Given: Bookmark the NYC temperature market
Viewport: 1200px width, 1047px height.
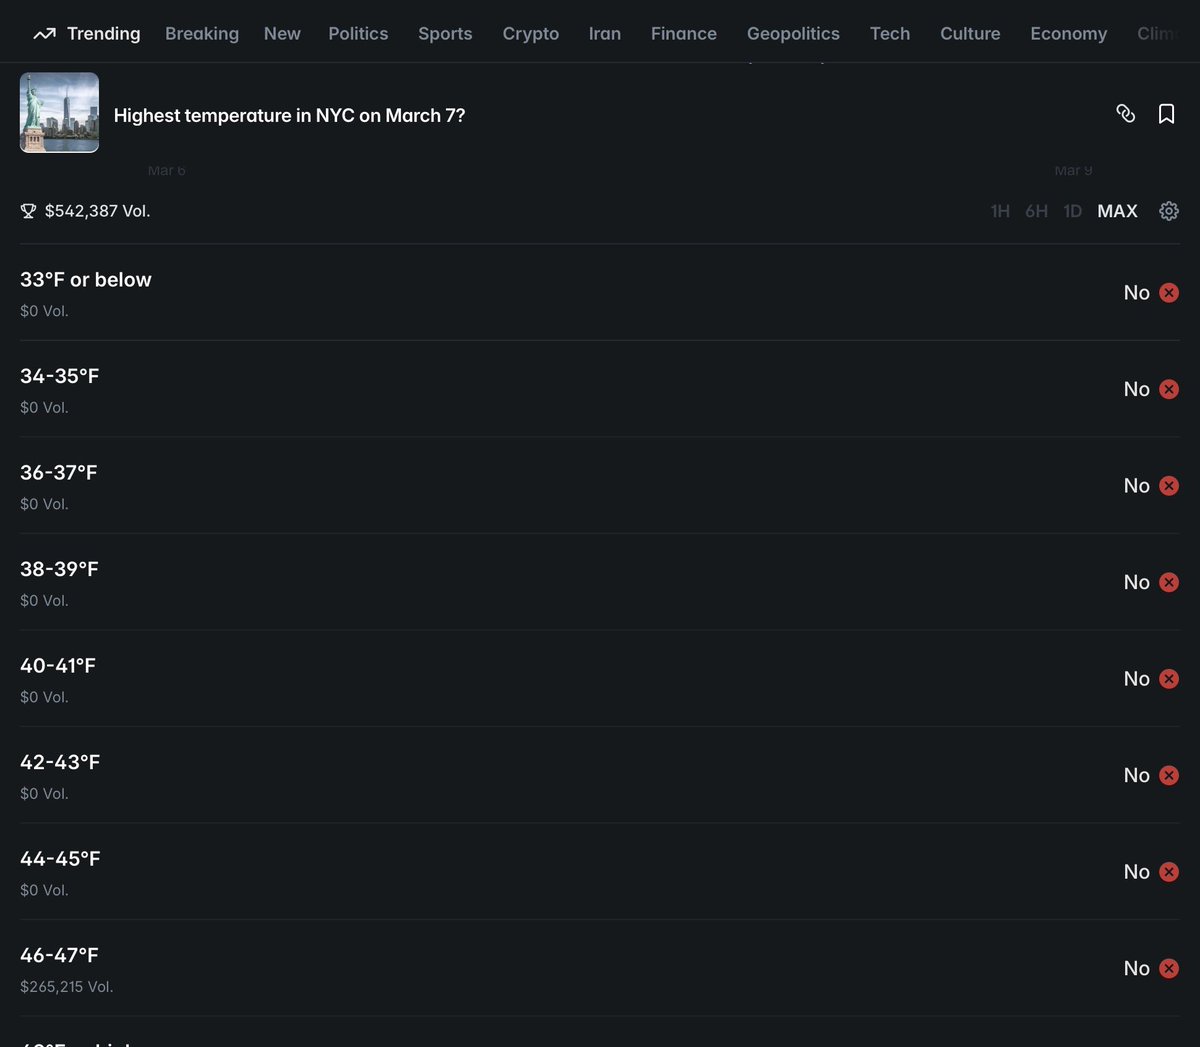Looking at the screenshot, I should point(1166,114).
